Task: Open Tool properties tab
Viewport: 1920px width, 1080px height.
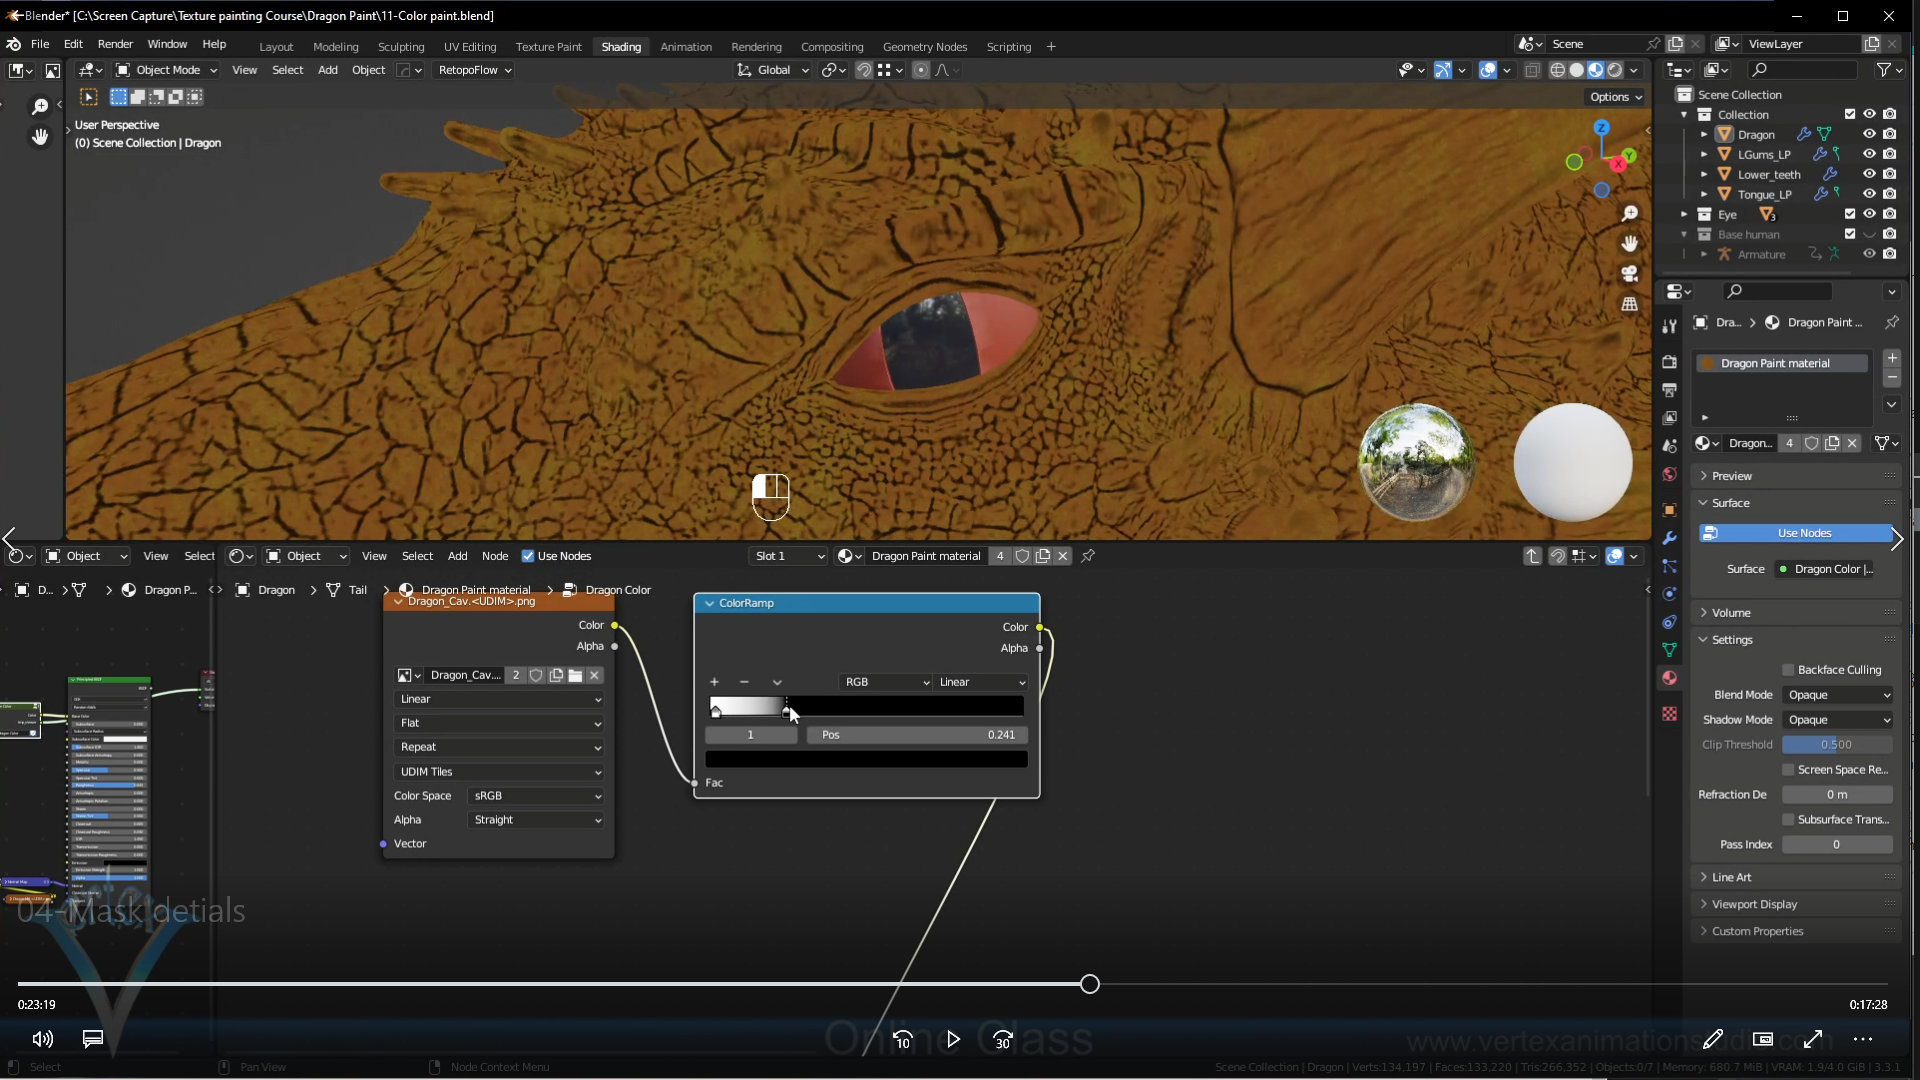Action: 1669,326
